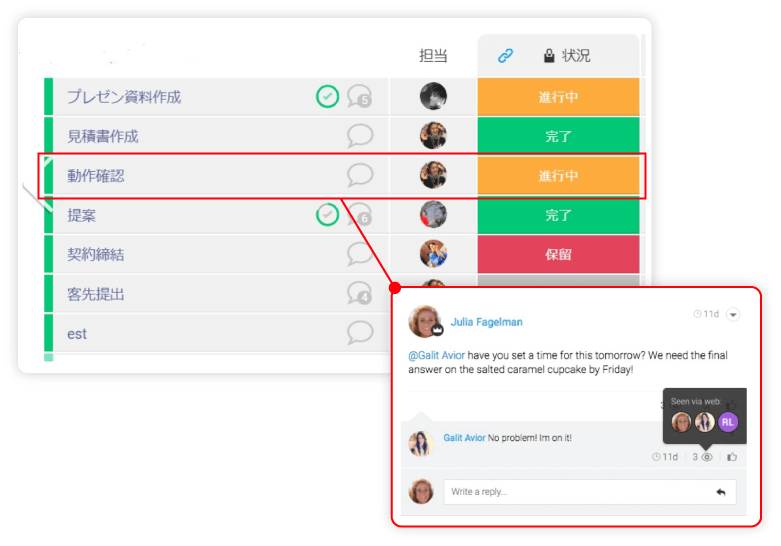Screen dimensions: 781x546
Task: Open comment bubble for 動作確認
Action: (360, 175)
